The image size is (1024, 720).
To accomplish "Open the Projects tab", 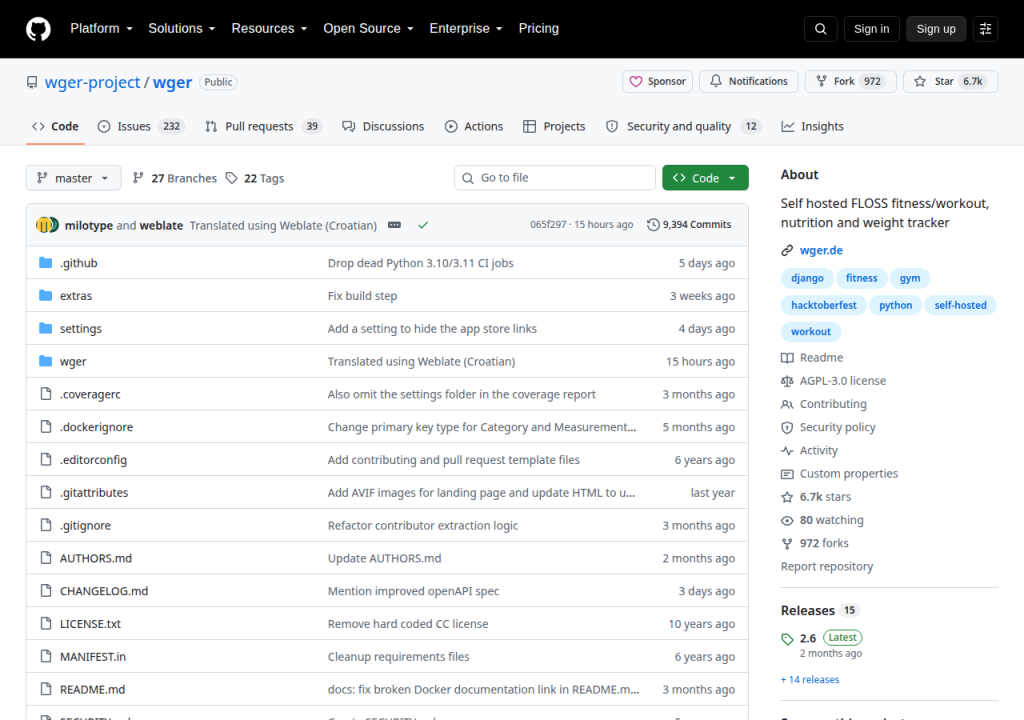I will [x=554, y=126].
